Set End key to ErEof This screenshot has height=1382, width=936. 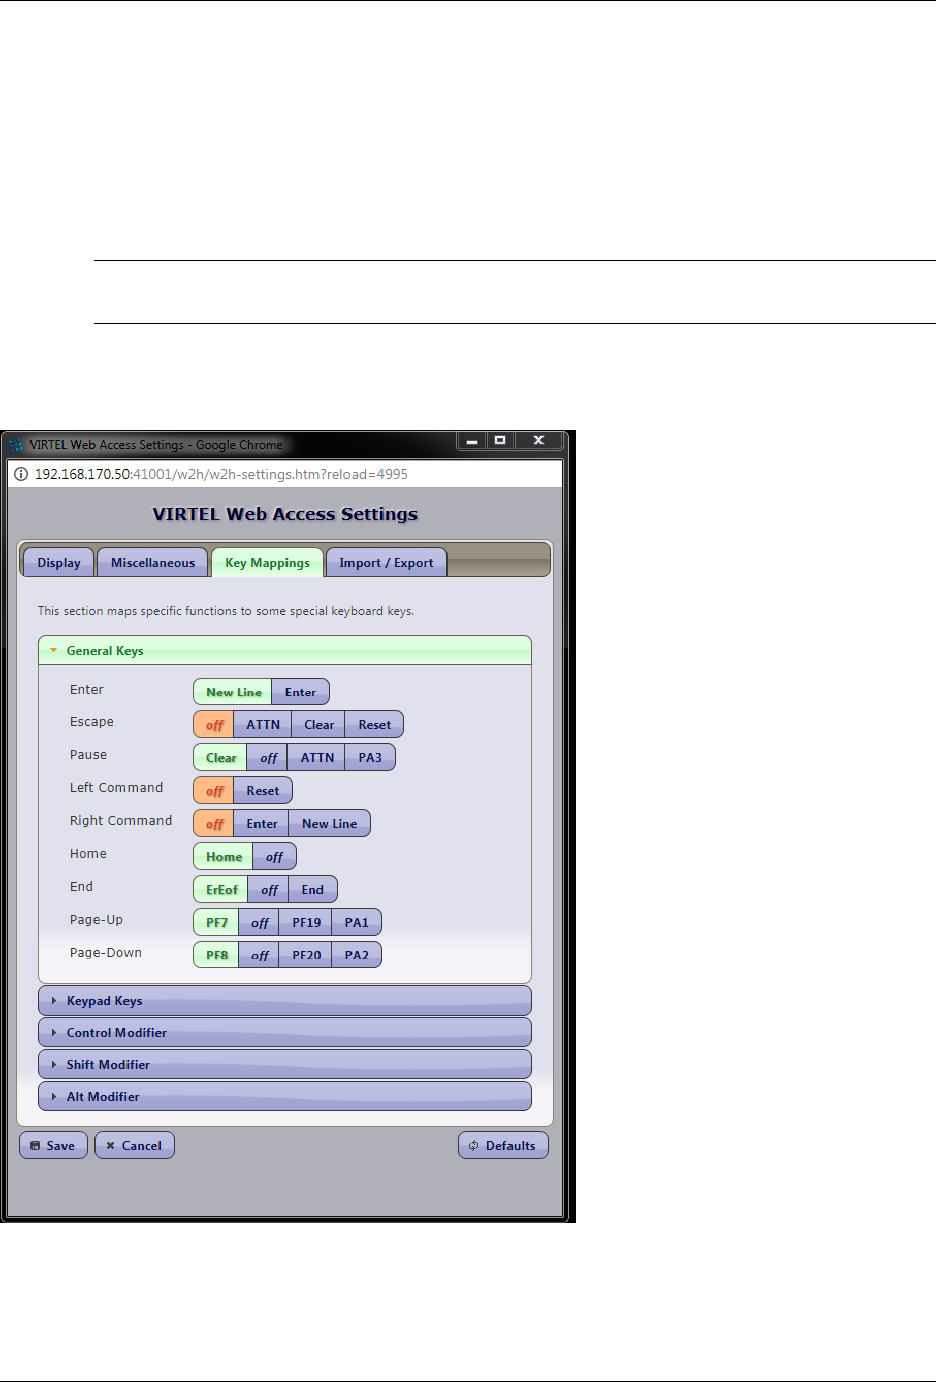click(x=222, y=890)
